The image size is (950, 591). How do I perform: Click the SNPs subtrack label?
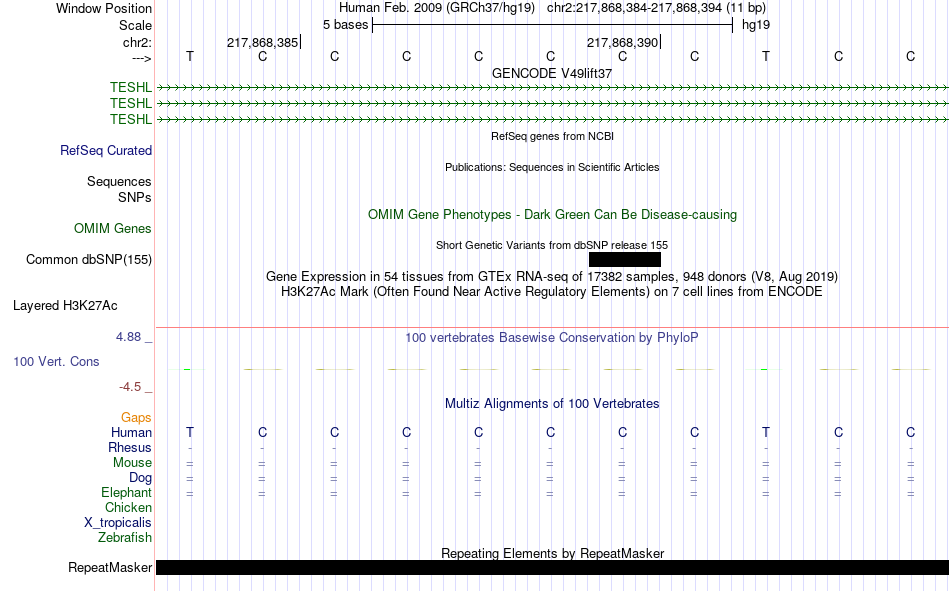coord(135,197)
